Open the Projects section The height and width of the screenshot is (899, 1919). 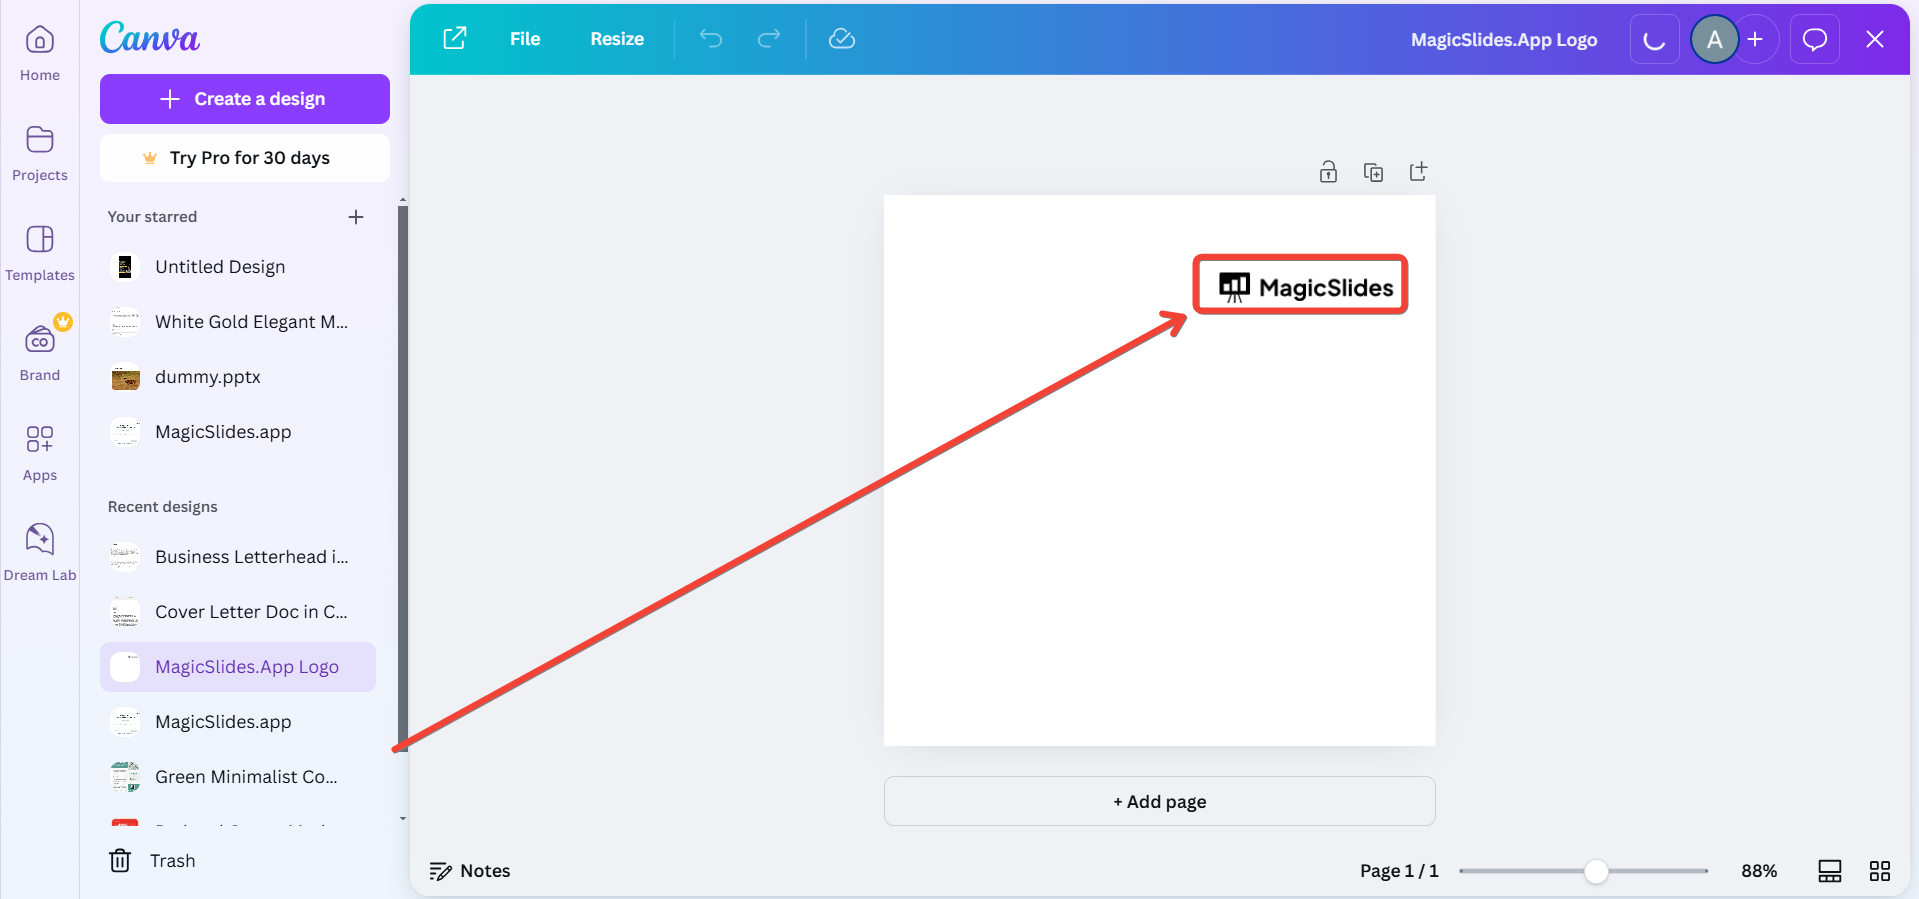(40, 153)
